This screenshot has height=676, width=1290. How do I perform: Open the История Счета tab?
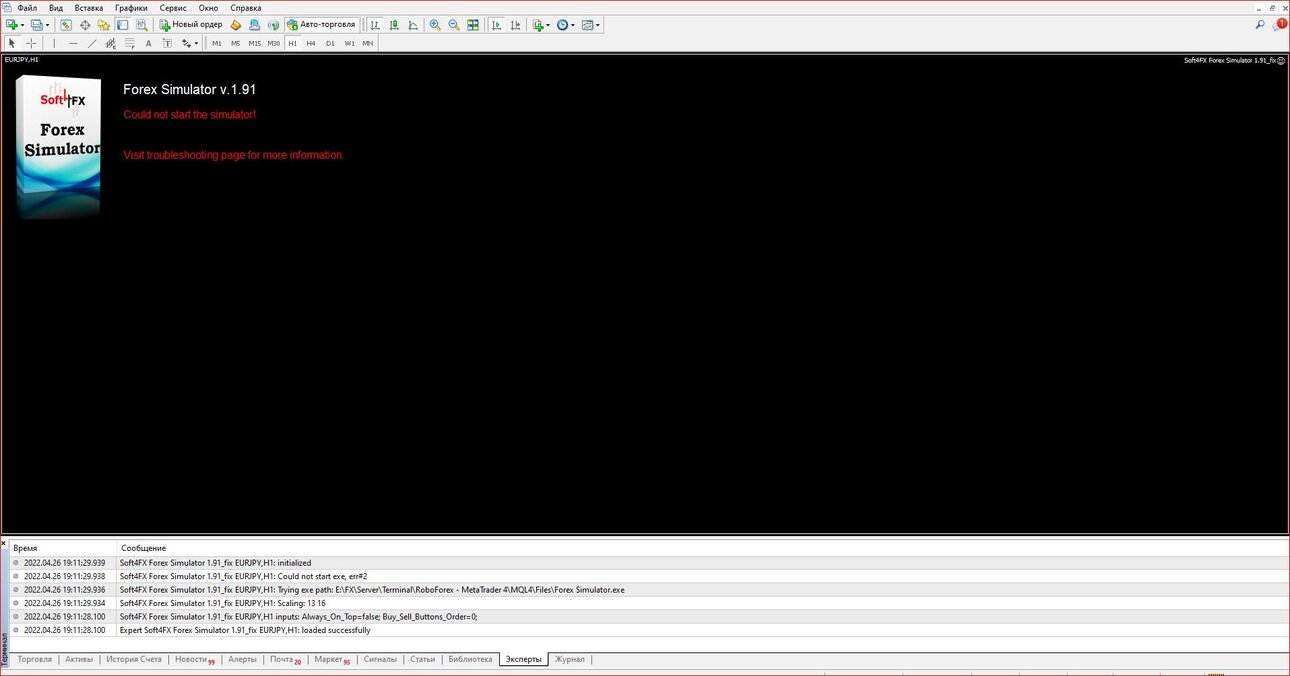point(134,659)
